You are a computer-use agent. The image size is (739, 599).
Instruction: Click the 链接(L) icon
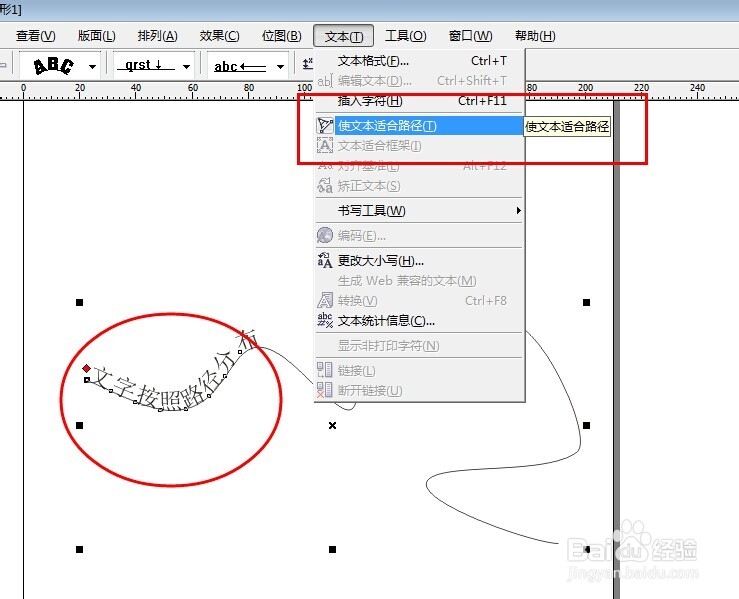(x=325, y=370)
